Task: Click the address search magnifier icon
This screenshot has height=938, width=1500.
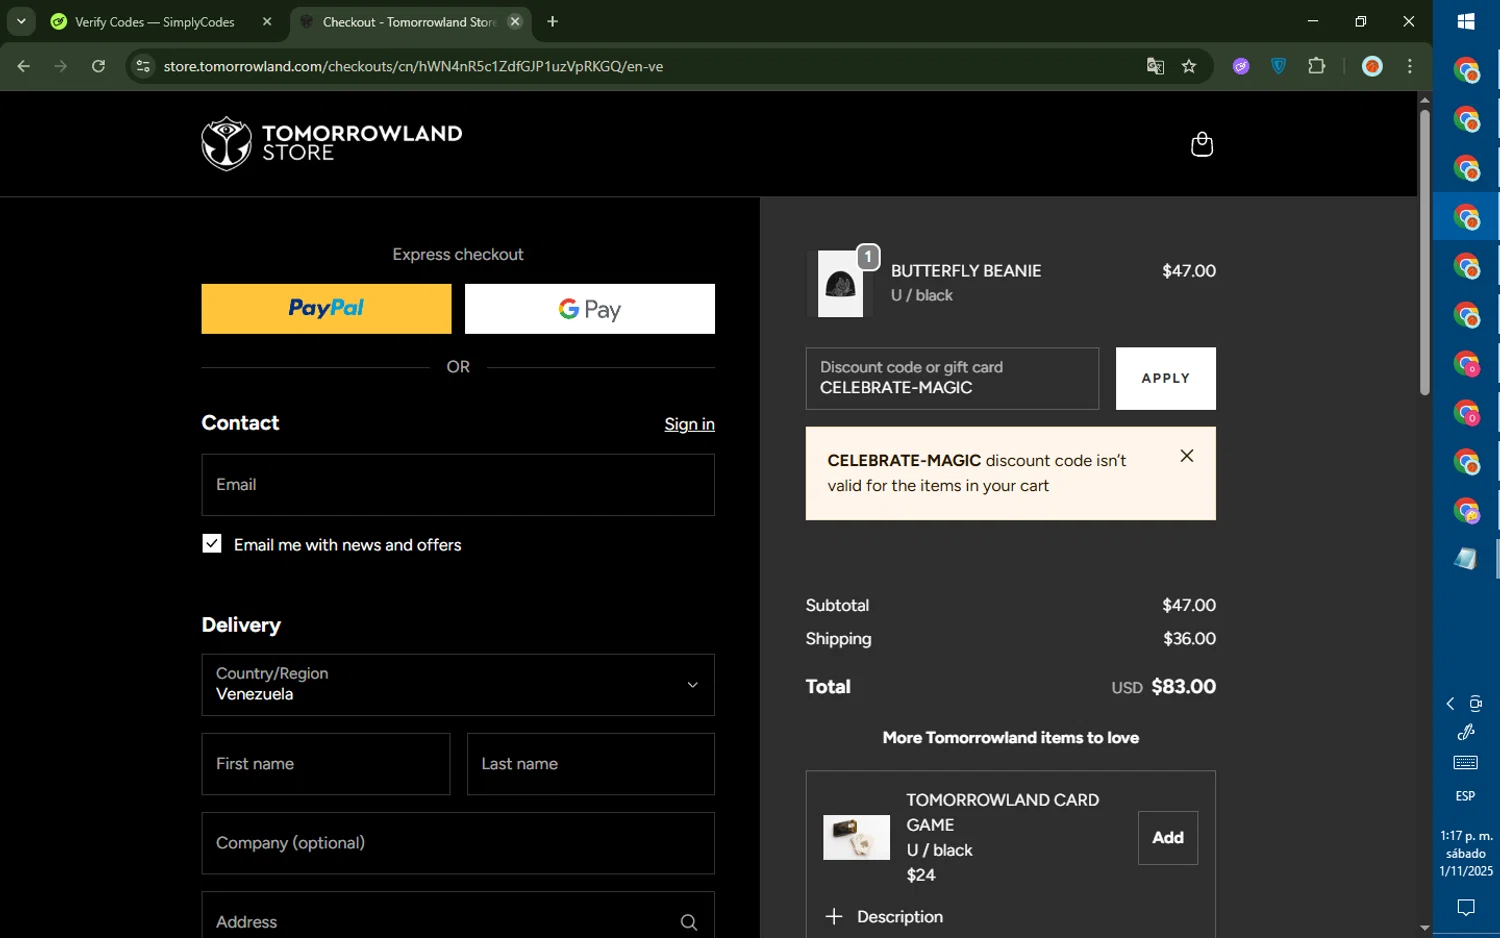Action: pyautogui.click(x=688, y=922)
